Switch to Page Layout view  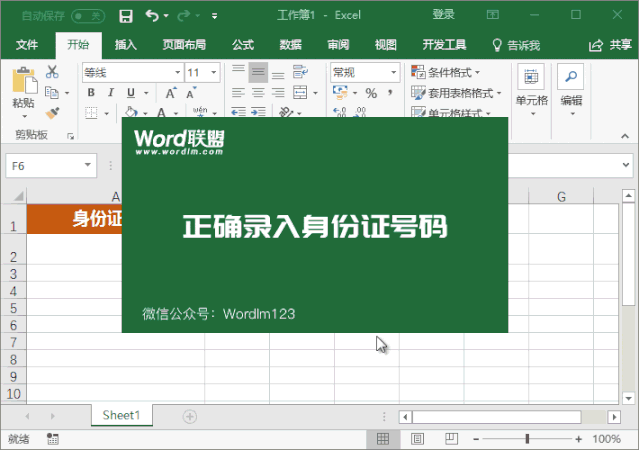(417, 439)
